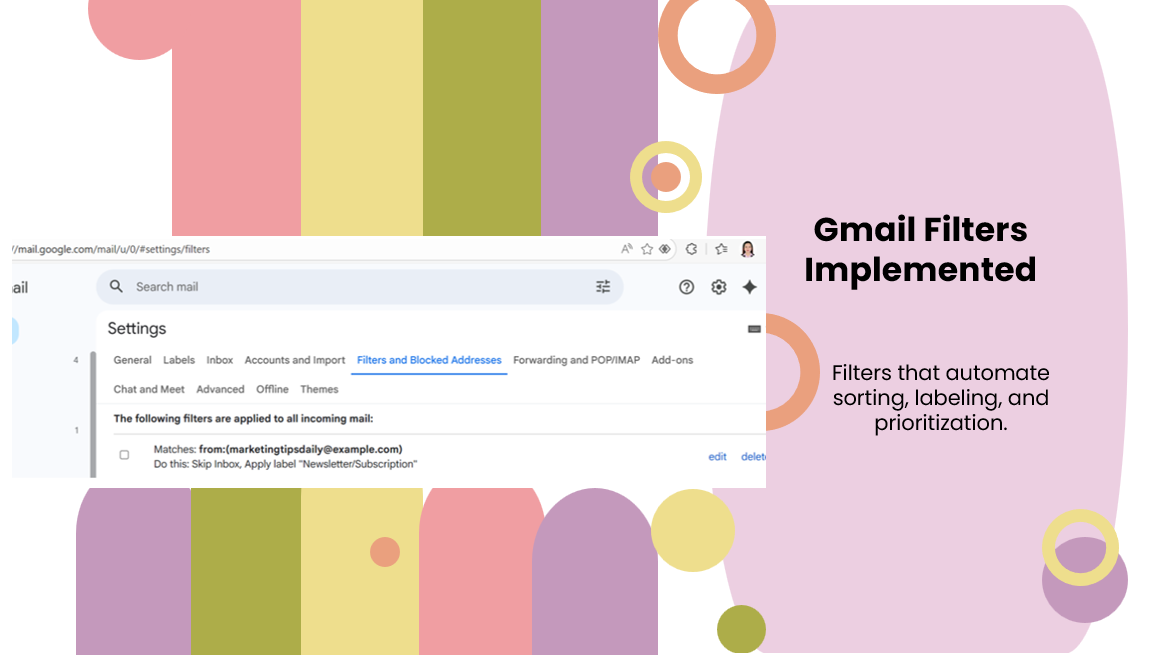Screen dimensions: 1149x655
Task: Click the 'Do this: Skip Inbox' action line
Action: click(x=285, y=464)
